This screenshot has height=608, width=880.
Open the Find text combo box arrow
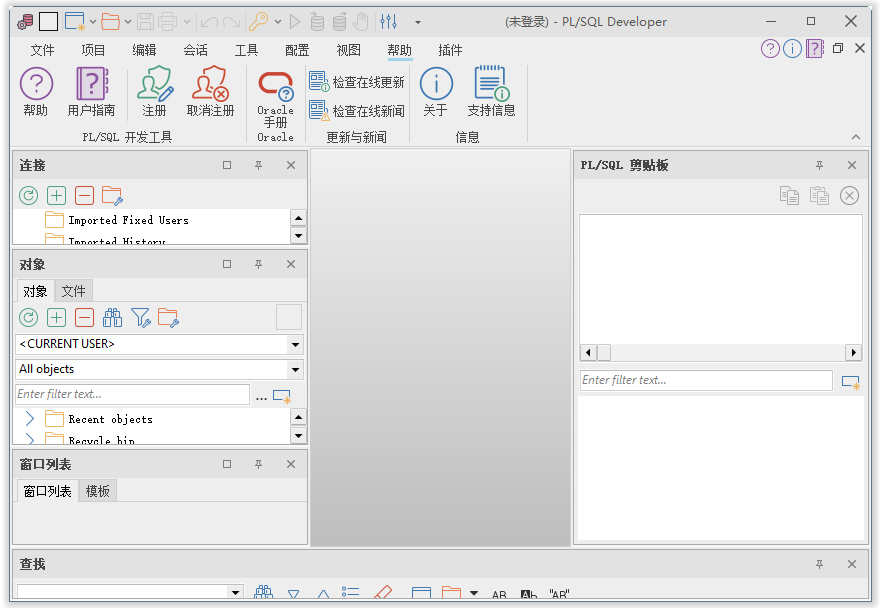point(236,592)
